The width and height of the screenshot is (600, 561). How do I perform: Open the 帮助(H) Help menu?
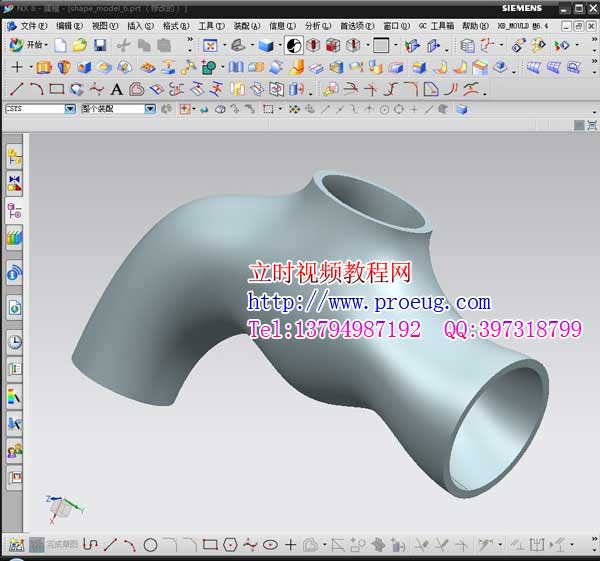475,26
